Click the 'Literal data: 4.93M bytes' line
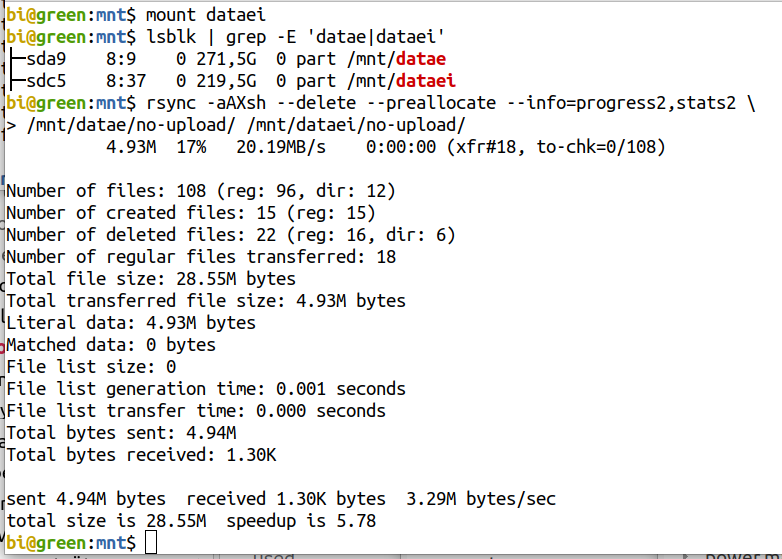 coord(130,323)
